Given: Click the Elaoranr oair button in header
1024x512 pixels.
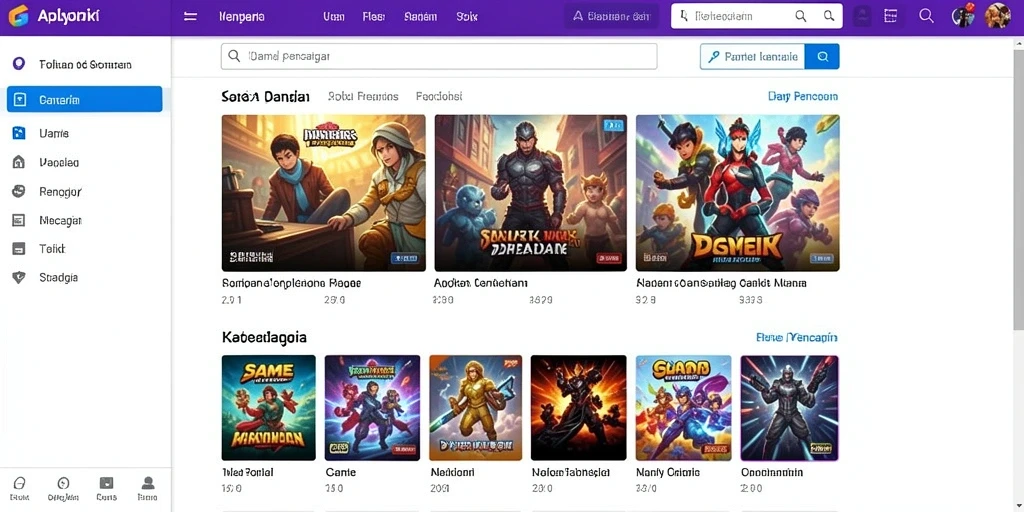Looking at the screenshot, I should 612,16.
